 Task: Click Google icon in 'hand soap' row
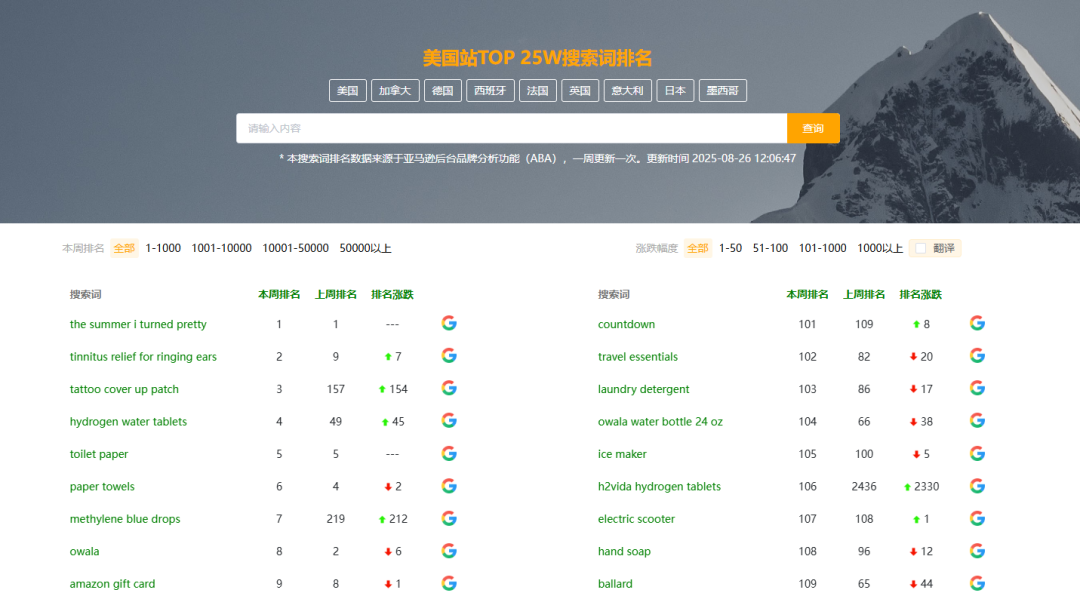pyautogui.click(x=977, y=551)
